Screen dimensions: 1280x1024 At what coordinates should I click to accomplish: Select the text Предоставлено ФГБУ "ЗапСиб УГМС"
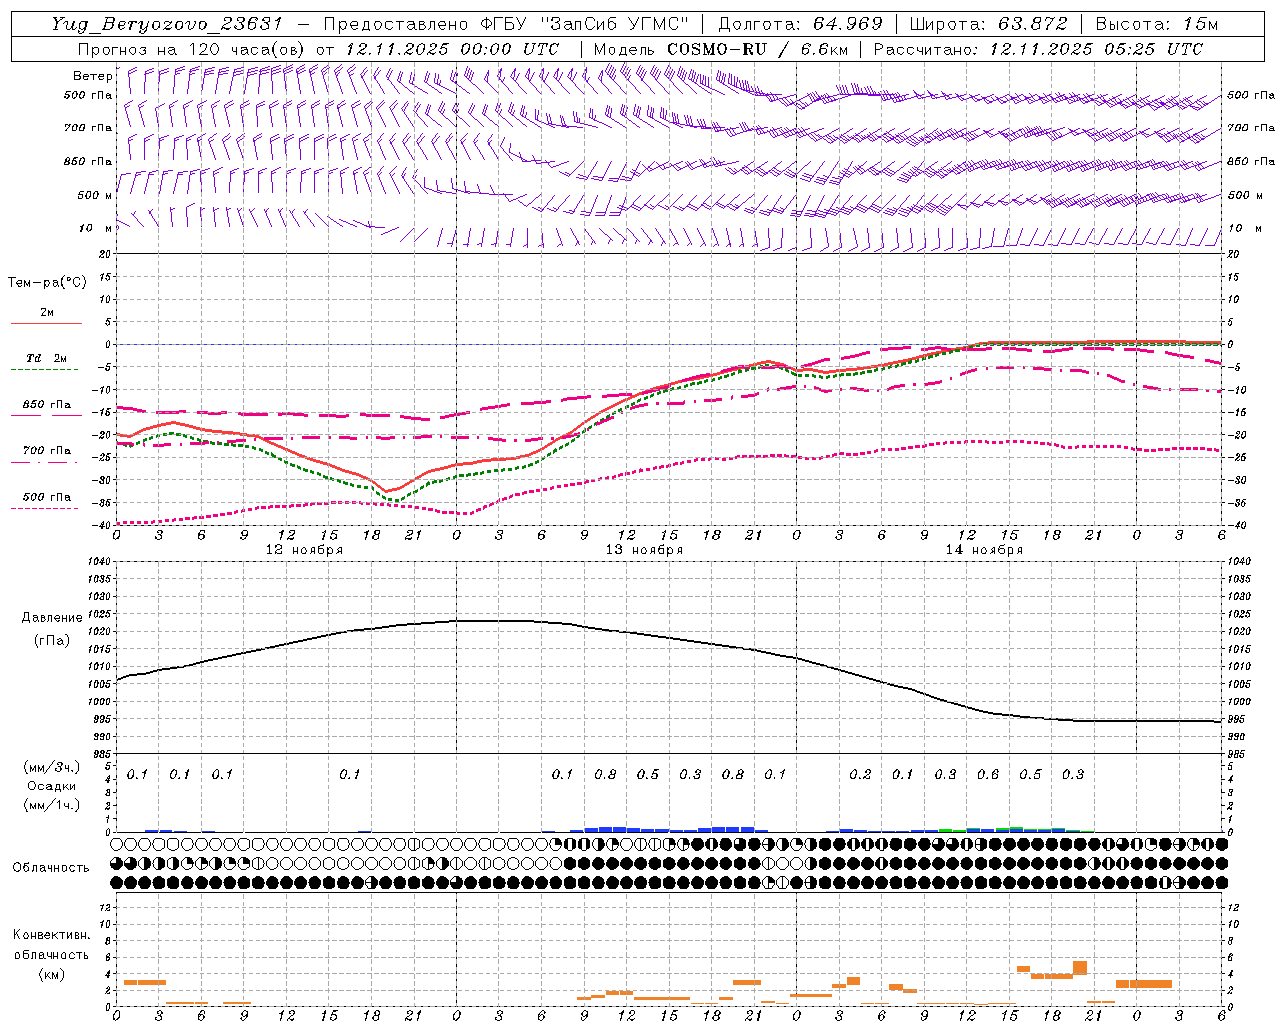pos(508,24)
